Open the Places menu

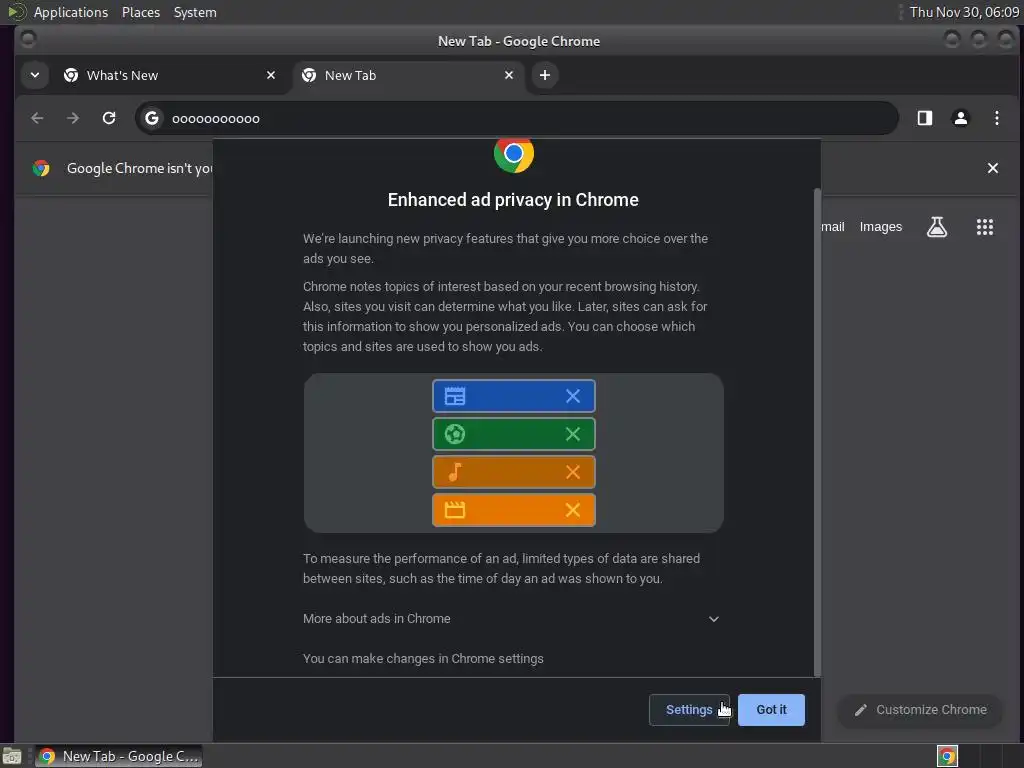tap(141, 12)
